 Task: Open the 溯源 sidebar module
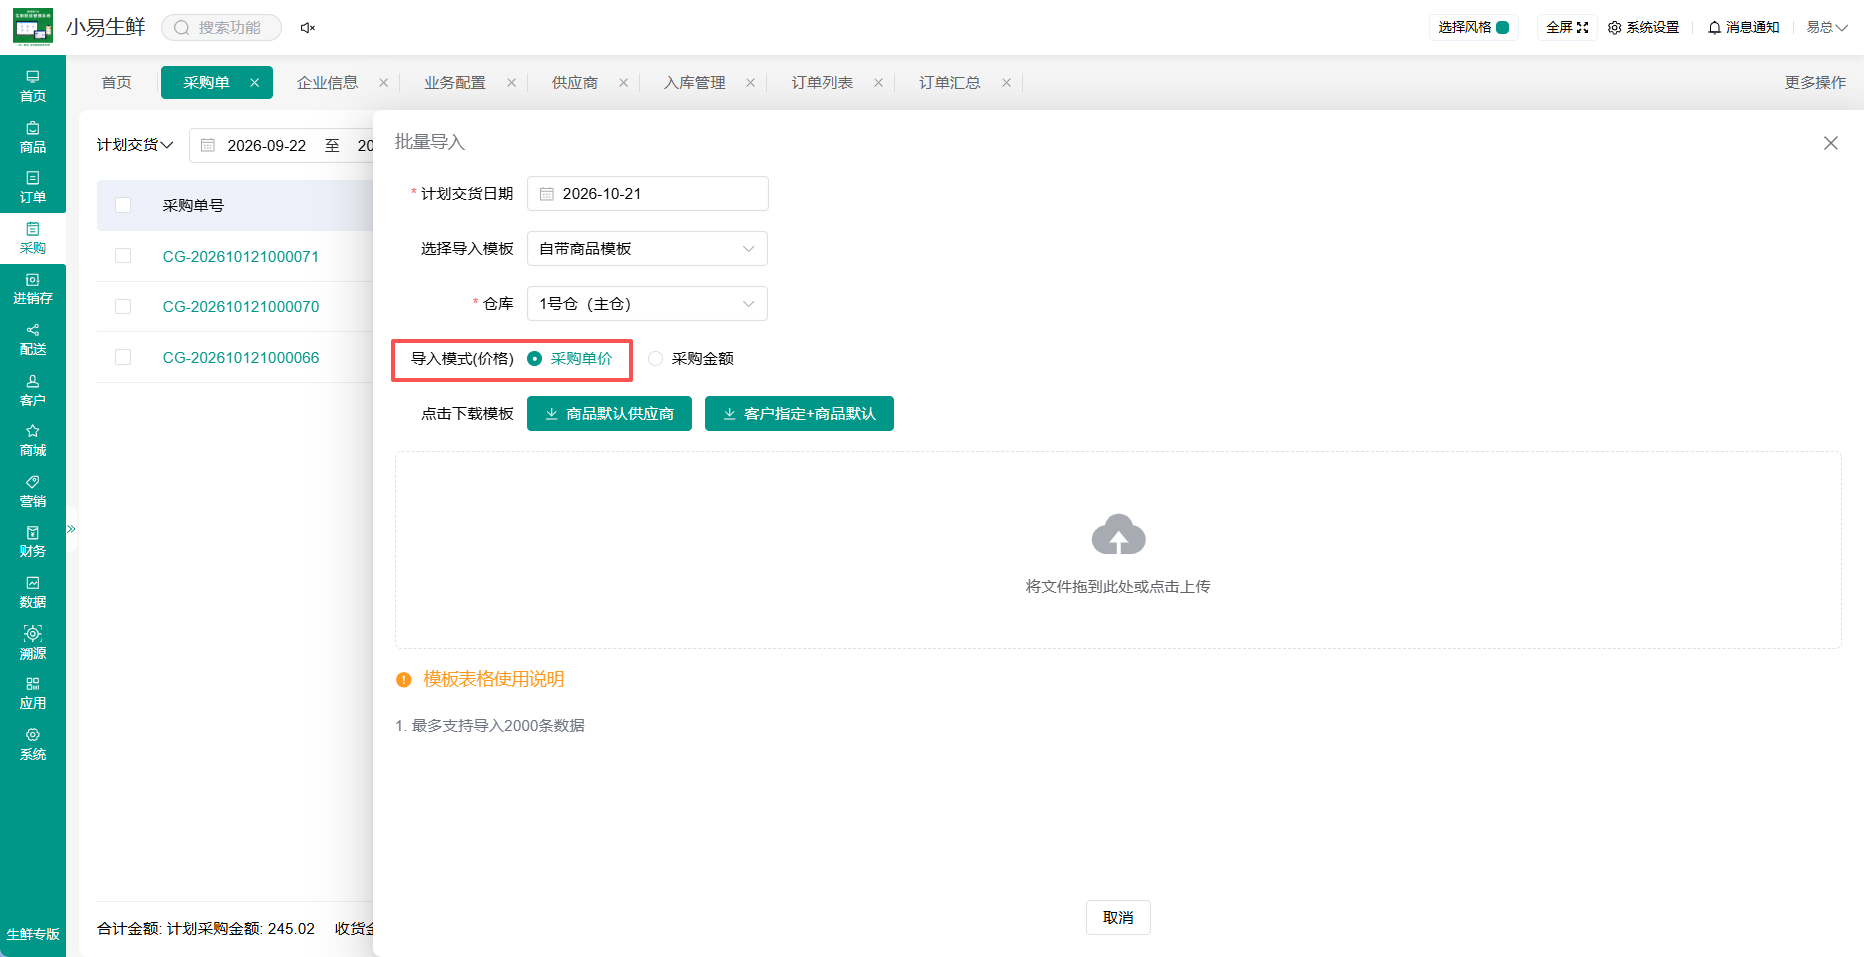[x=33, y=643]
